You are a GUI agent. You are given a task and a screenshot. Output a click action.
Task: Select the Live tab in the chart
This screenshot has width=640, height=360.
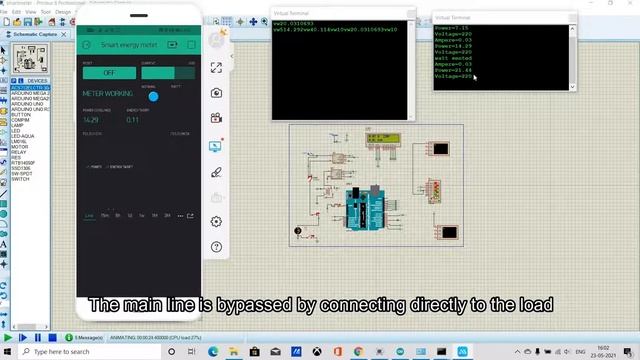click(89, 216)
